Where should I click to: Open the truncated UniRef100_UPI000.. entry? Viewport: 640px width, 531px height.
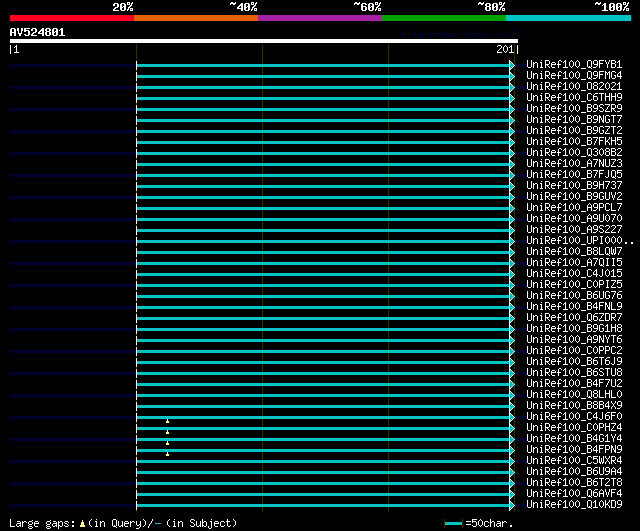(x=580, y=240)
